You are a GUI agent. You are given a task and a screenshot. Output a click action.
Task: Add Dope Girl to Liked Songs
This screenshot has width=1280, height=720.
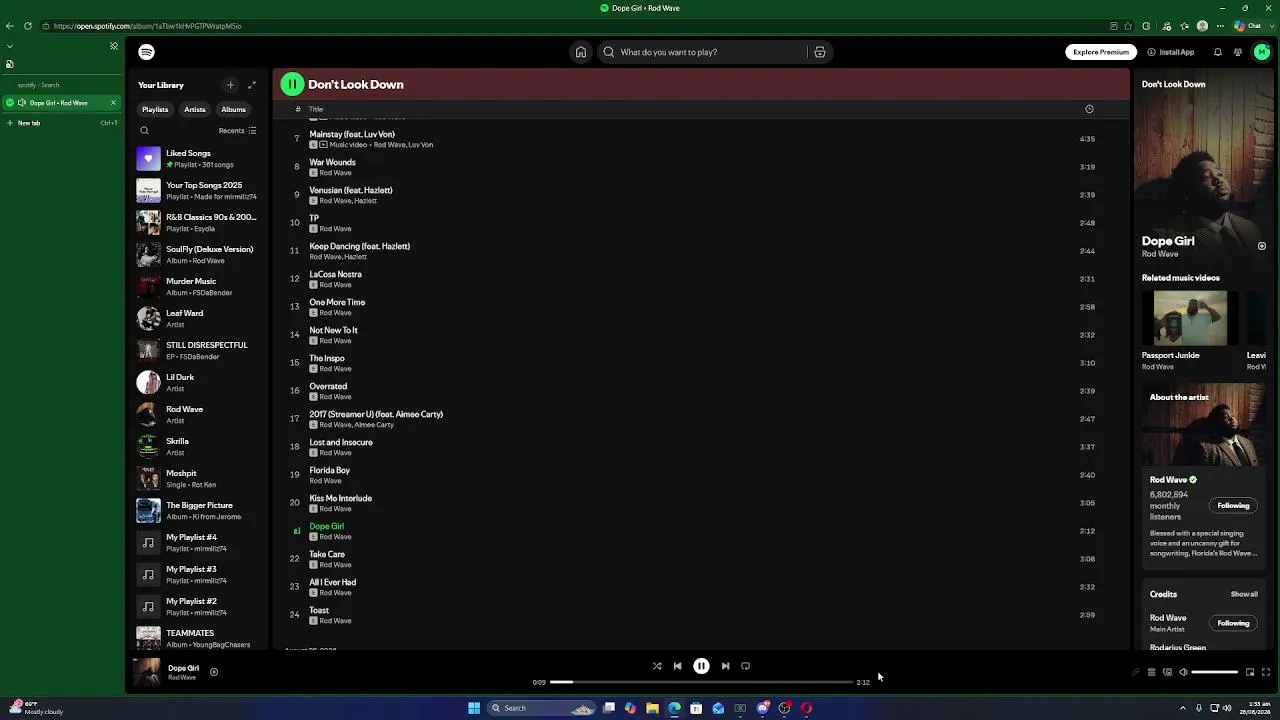(x=213, y=672)
